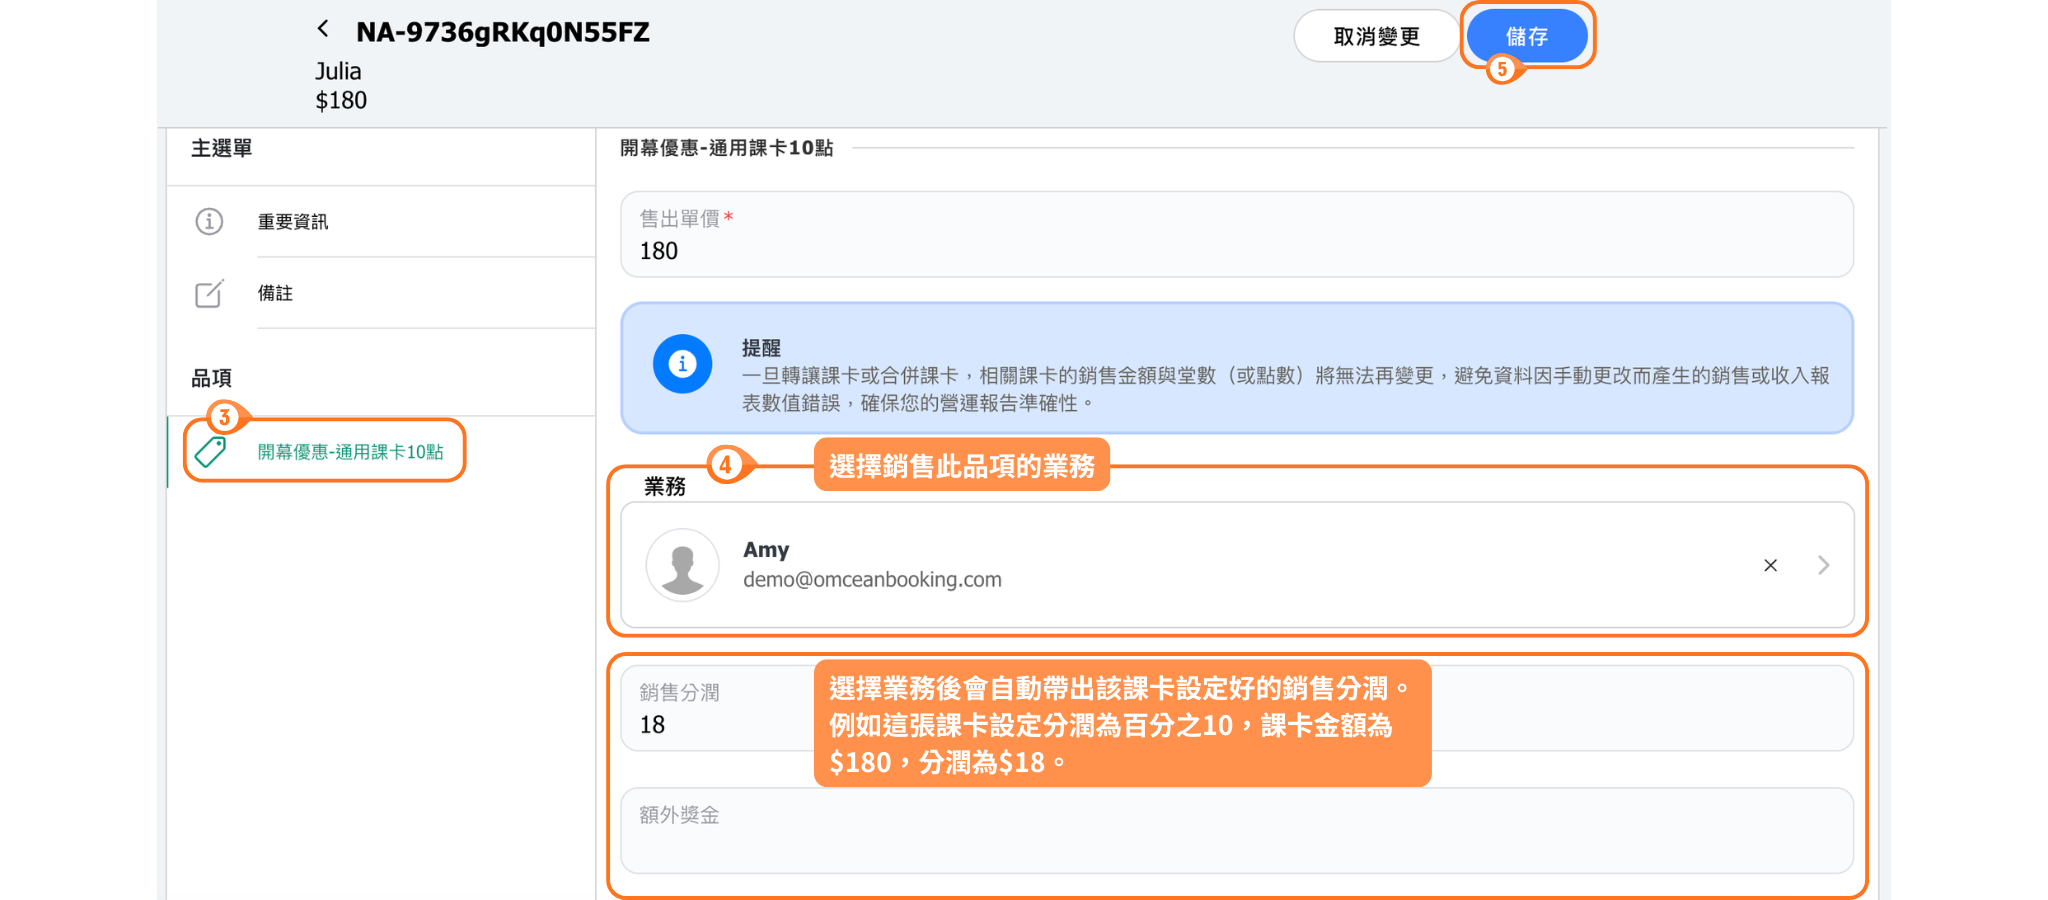
Task: Open 重要資訊 menu item
Action: [293, 222]
